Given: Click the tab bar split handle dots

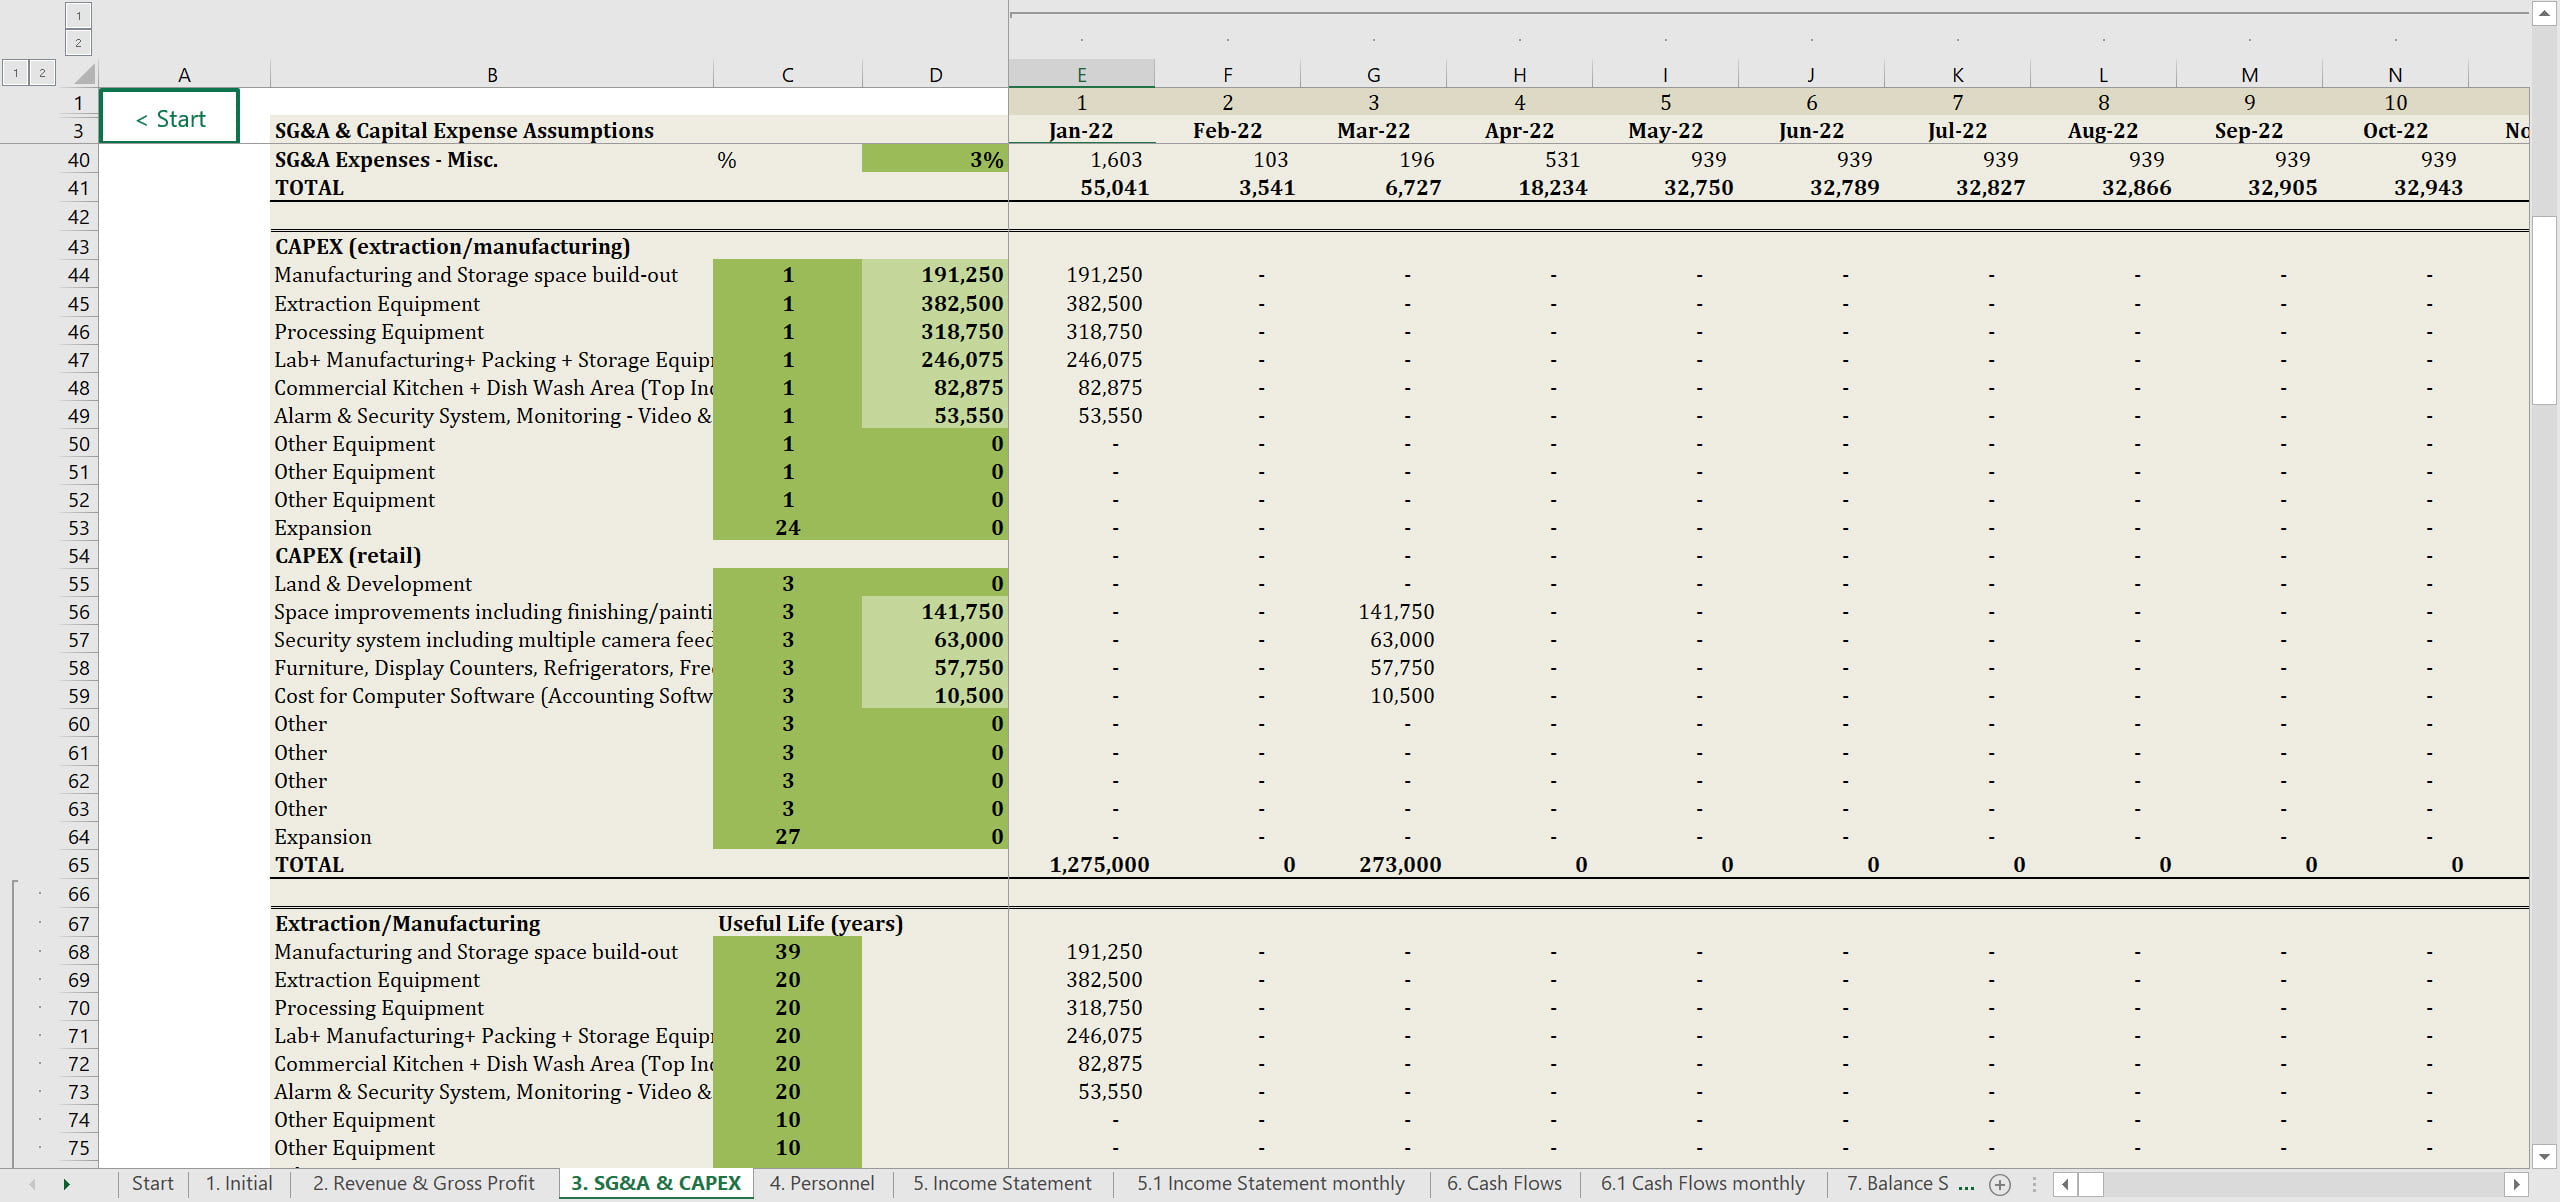Looking at the screenshot, I should tap(2034, 1184).
